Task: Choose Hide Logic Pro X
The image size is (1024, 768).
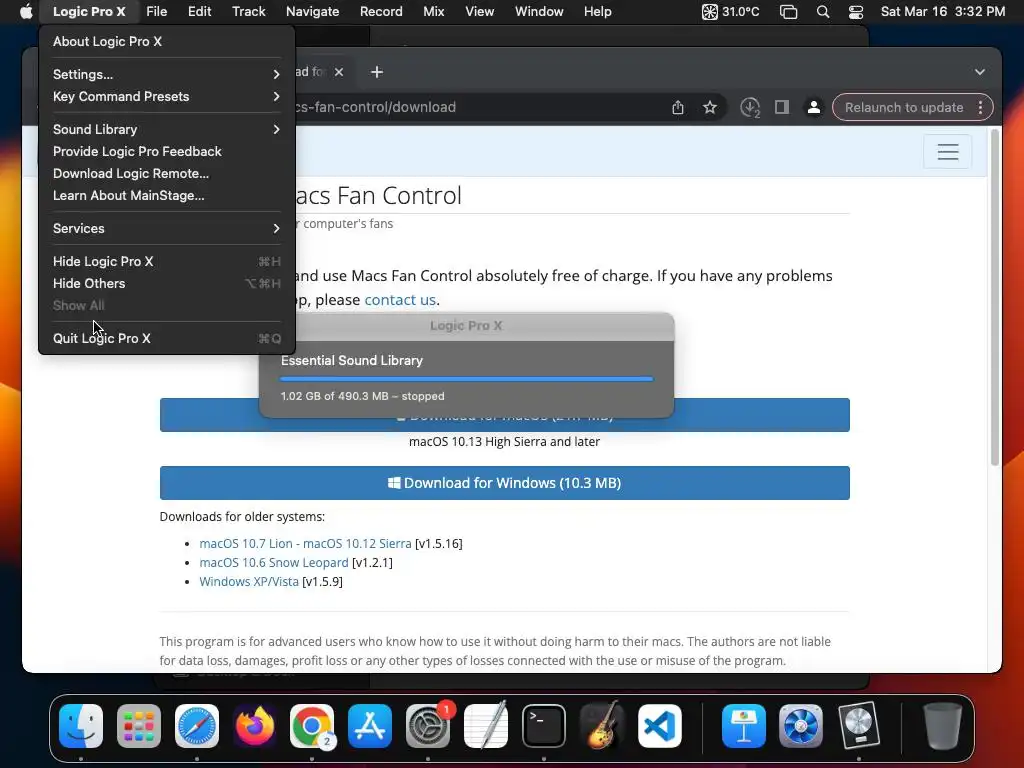Action: pos(166,261)
